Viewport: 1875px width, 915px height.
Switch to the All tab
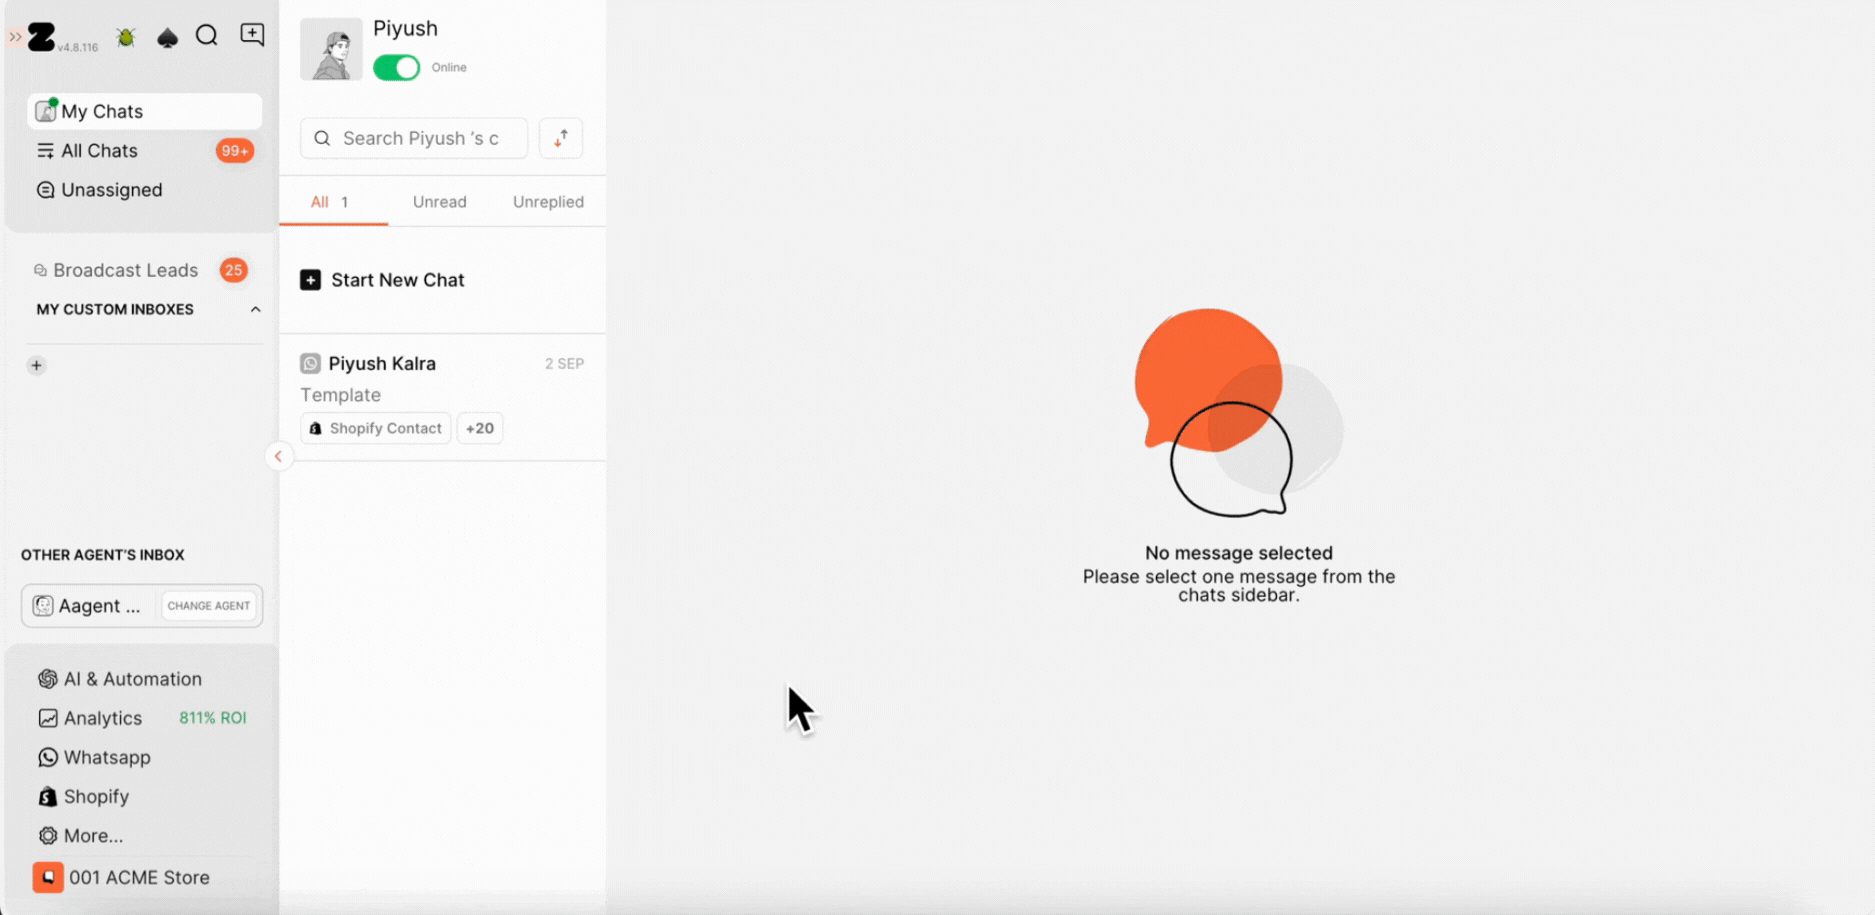(331, 202)
